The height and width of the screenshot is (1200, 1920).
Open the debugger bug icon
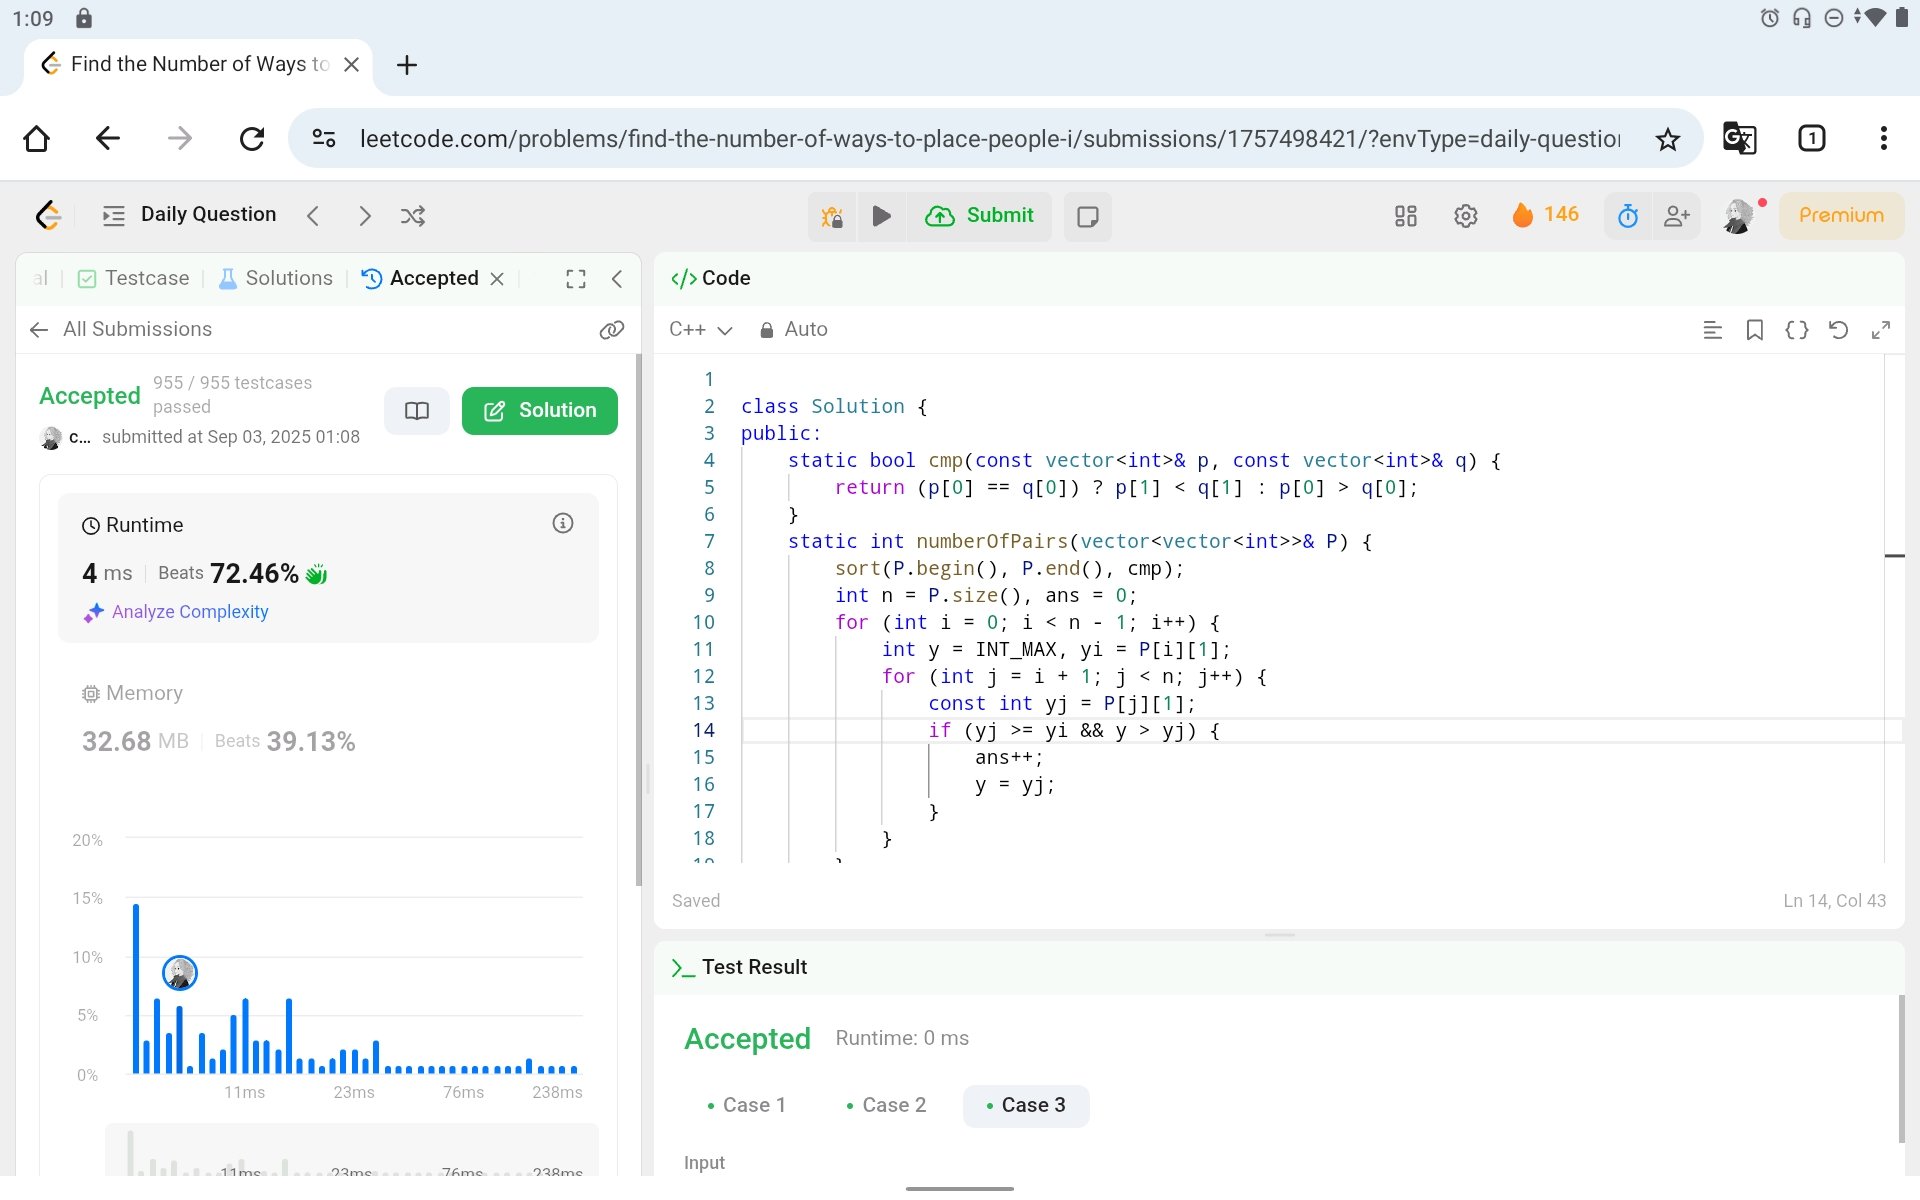click(832, 216)
